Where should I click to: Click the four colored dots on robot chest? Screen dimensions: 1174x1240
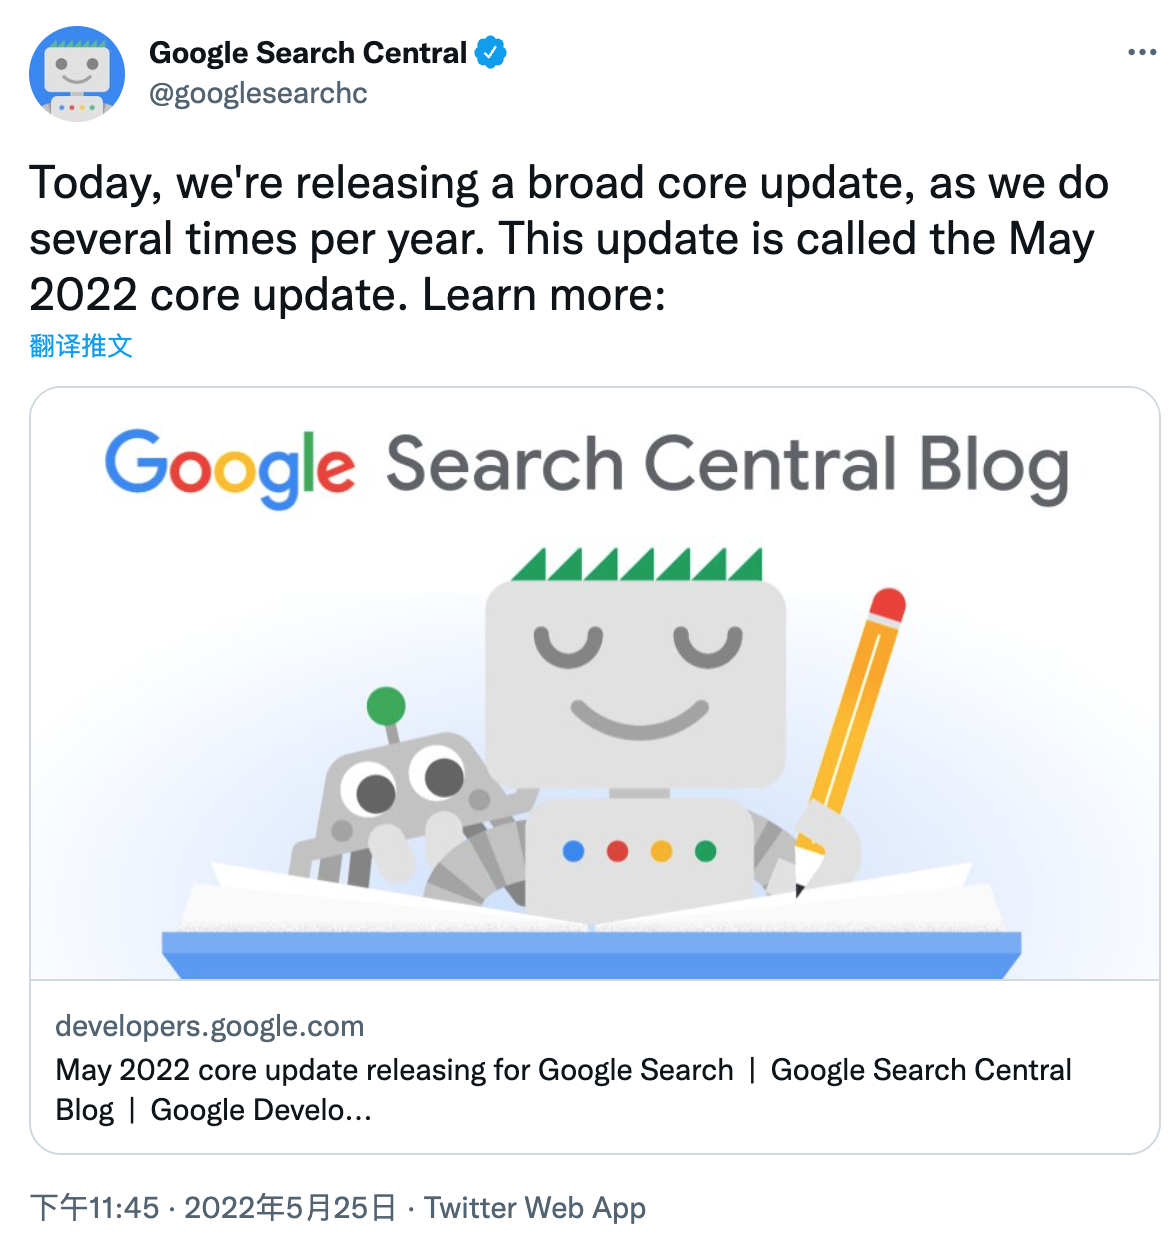point(639,851)
